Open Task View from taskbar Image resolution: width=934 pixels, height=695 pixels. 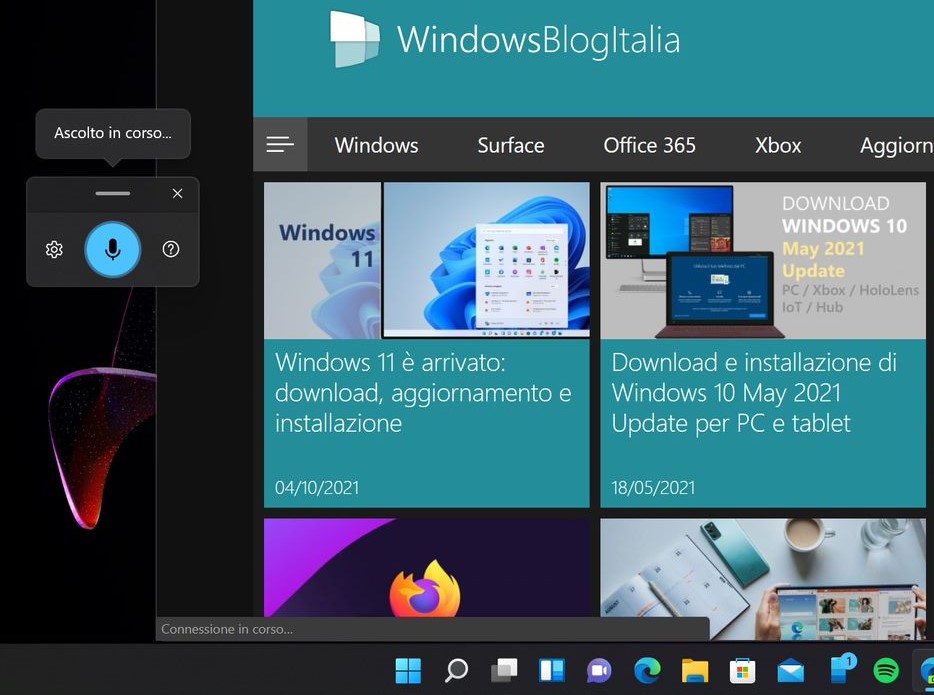504,671
